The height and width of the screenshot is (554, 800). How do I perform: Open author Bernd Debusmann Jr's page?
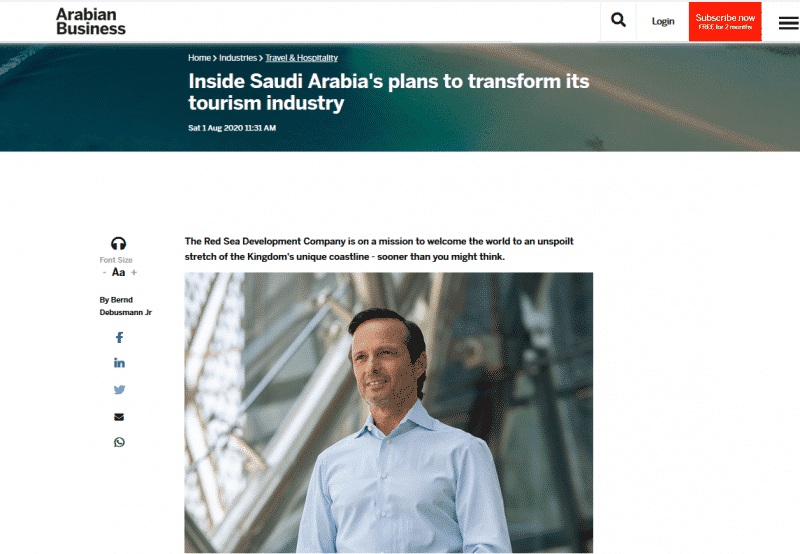click(126, 306)
